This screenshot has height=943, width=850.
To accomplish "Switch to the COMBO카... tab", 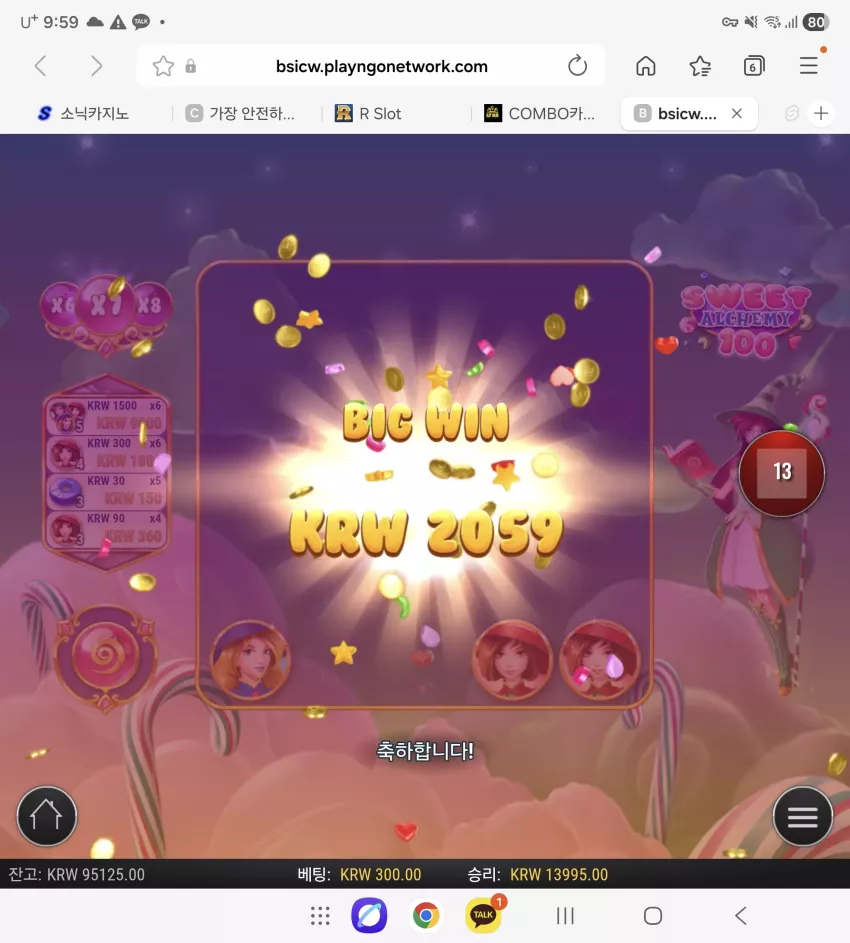I will [540, 114].
